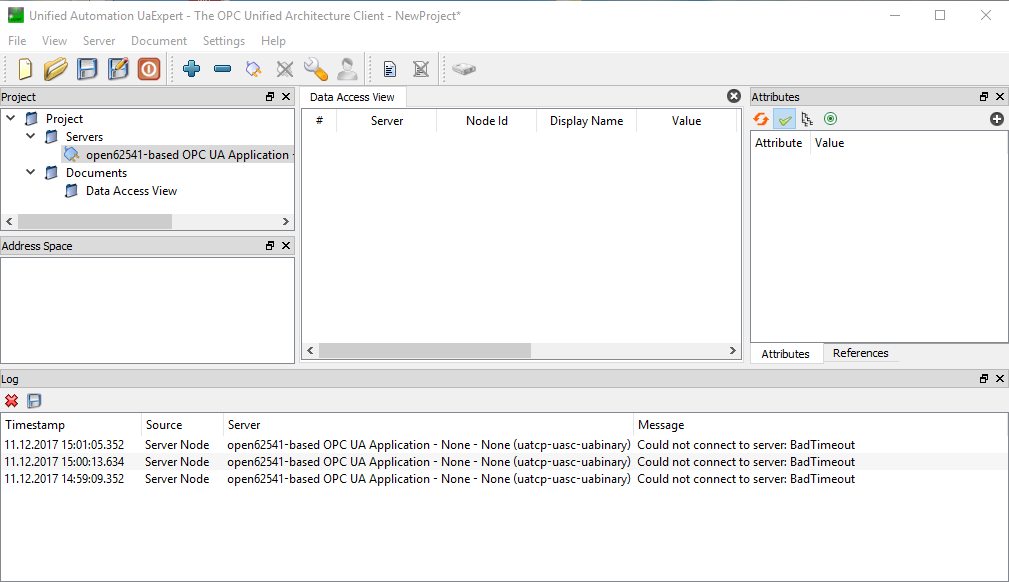This screenshot has height=582, width=1009.
Task: Switch to the References tab
Action: point(861,353)
